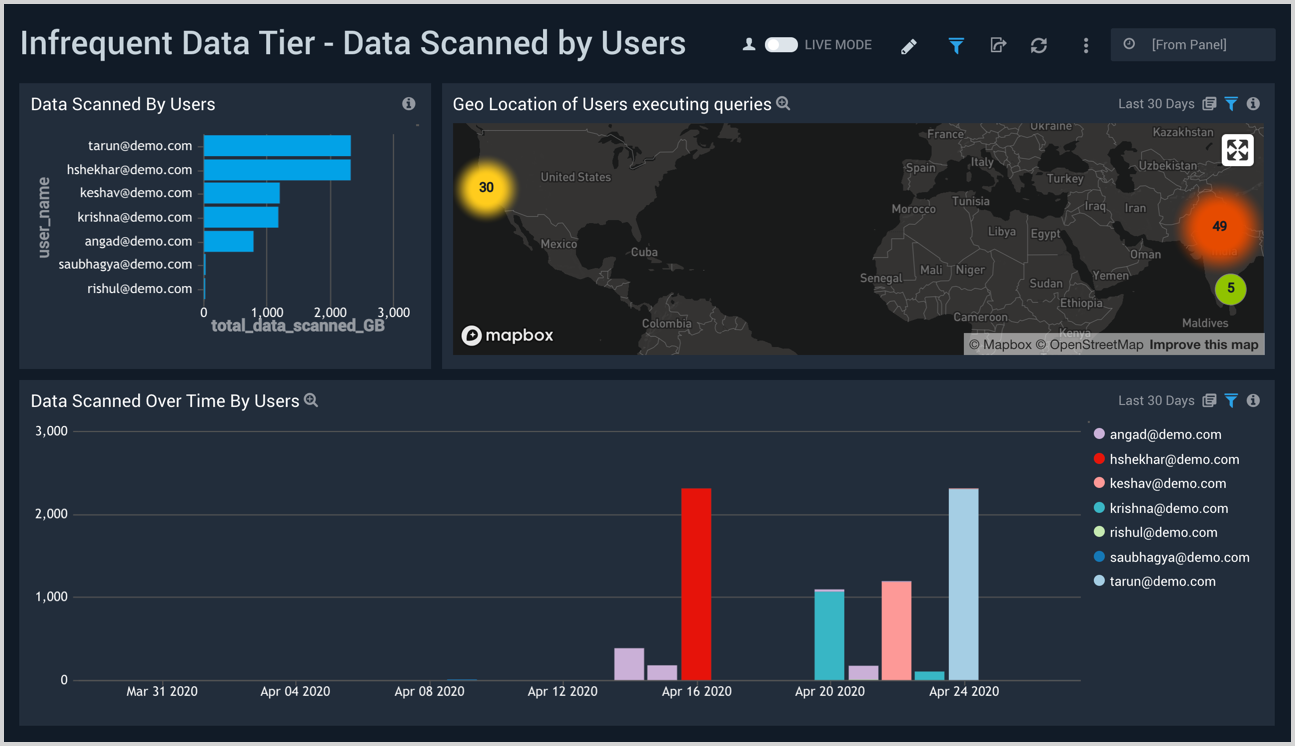
Task: Open the dashboard filters via the blue funnel icon
Action: [956, 45]
